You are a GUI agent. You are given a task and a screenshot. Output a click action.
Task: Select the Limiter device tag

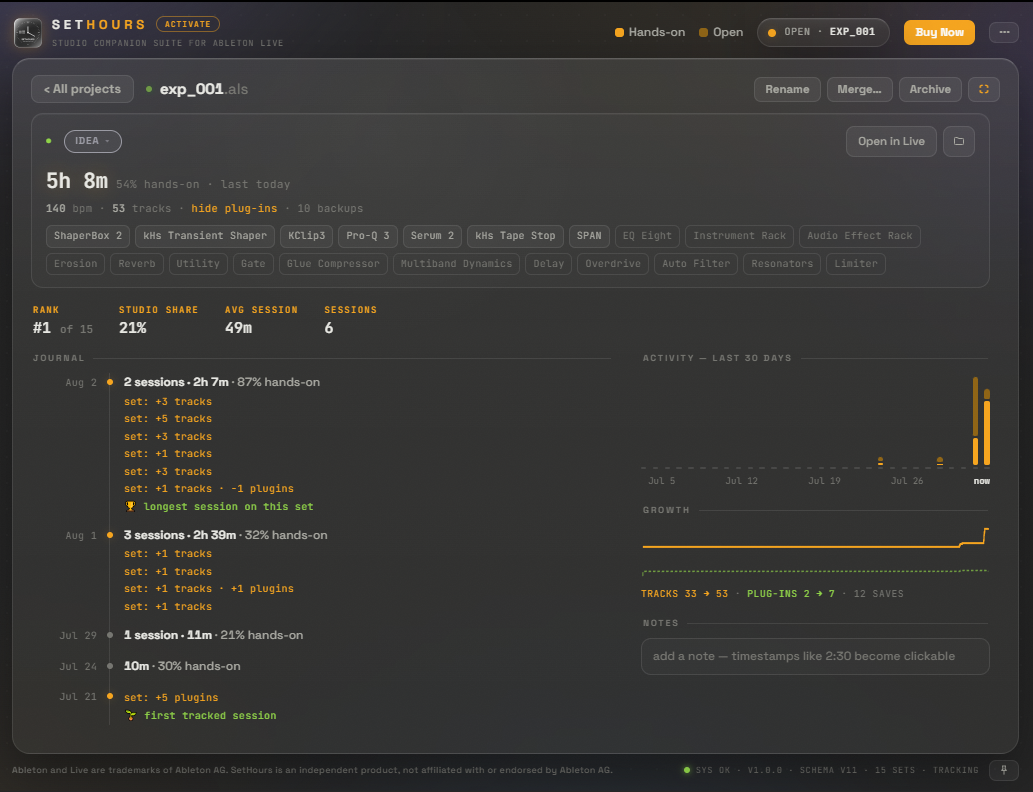pos(856,264)
